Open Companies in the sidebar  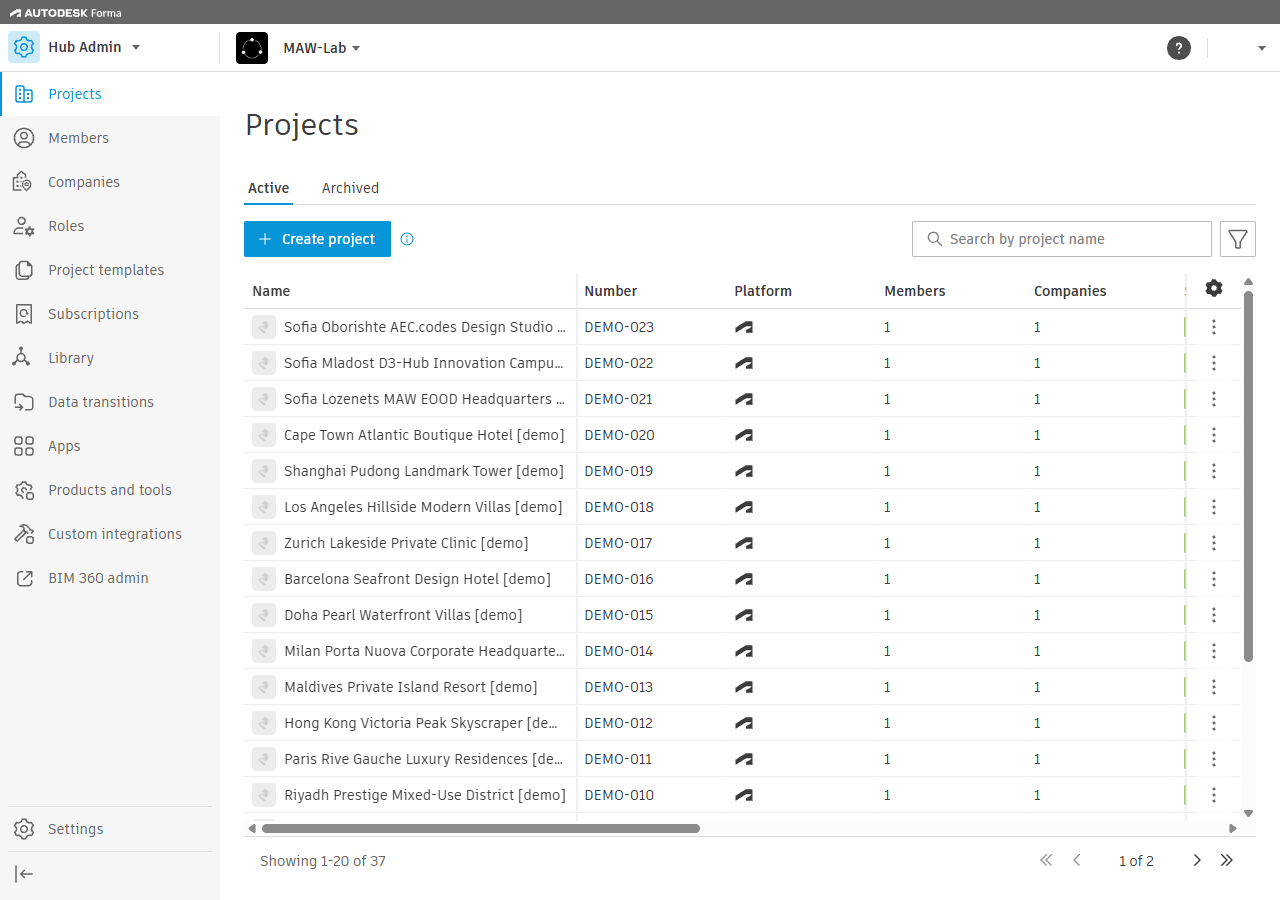pos(110,182)
